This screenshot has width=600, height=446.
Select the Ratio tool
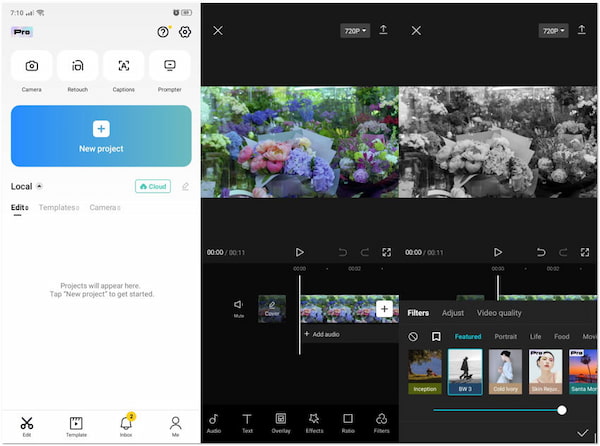pos(347,420)
